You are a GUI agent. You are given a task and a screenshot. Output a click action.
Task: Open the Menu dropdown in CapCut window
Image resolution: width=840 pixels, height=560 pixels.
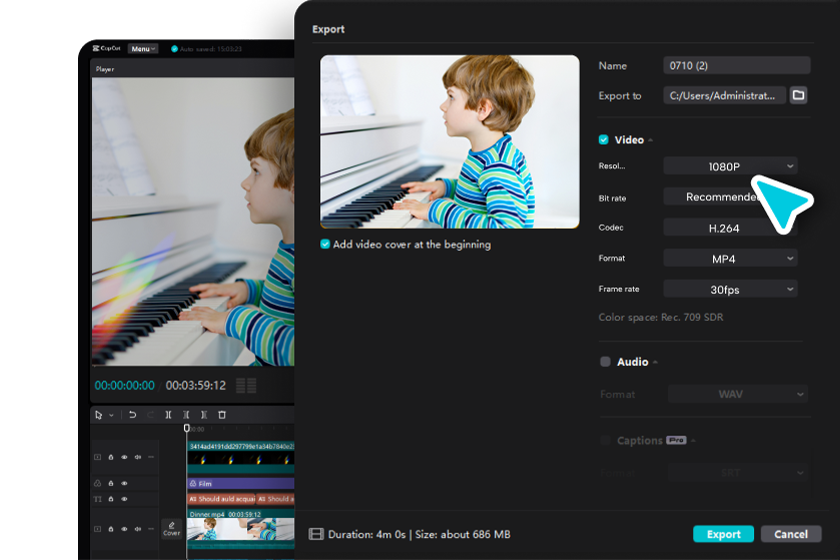[x=142, y=49]
